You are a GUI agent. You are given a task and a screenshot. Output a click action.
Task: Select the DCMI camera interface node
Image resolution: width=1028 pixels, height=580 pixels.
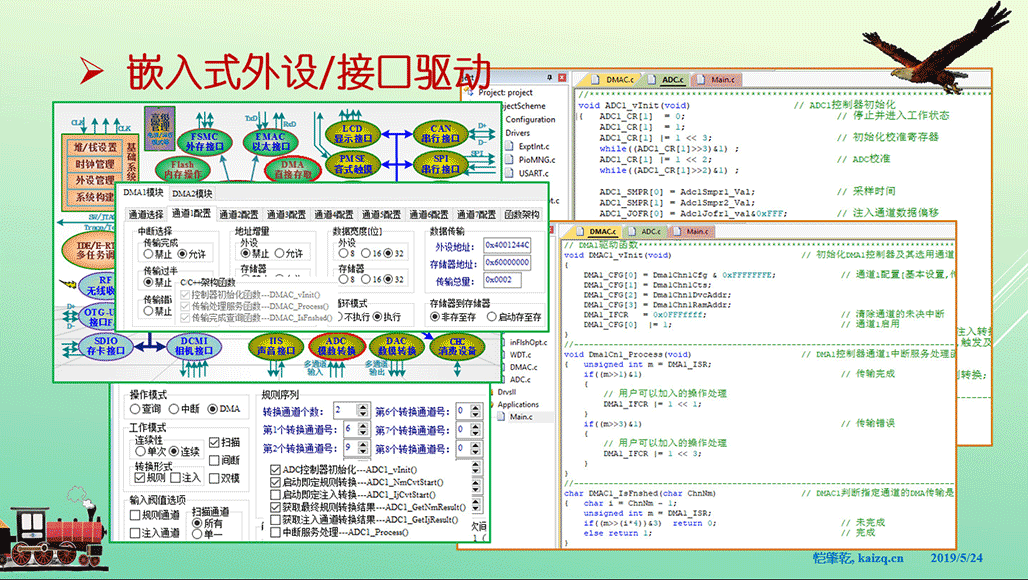(x=193, y=346)
